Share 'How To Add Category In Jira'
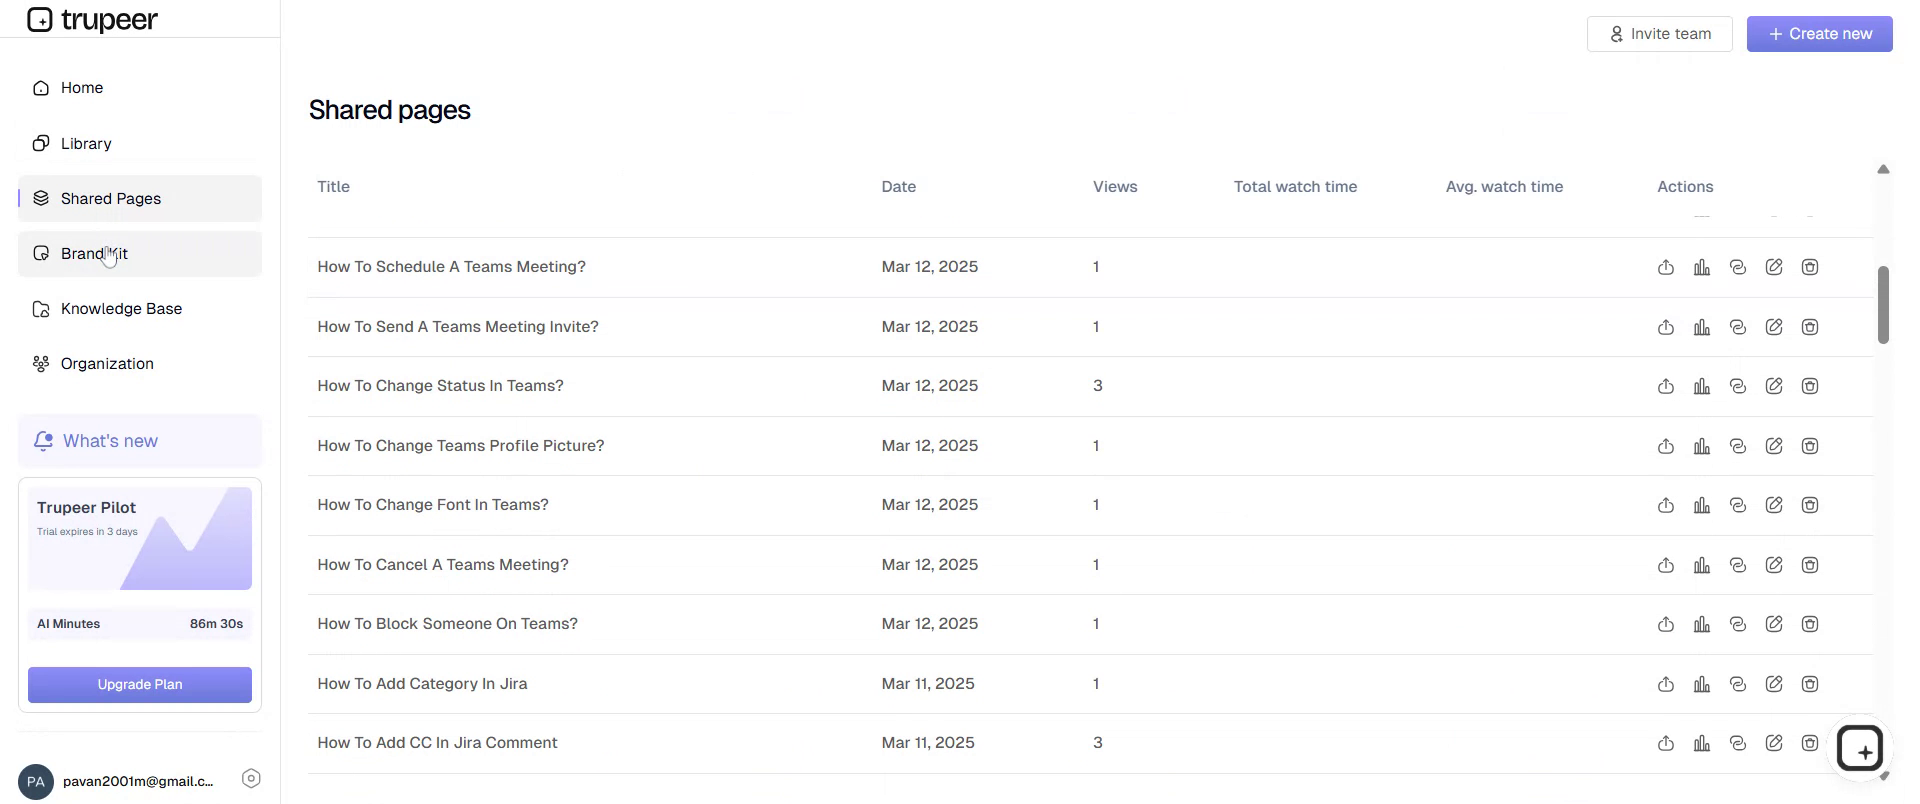Viewport: 1920px width, 804px height. (1666, 684)
